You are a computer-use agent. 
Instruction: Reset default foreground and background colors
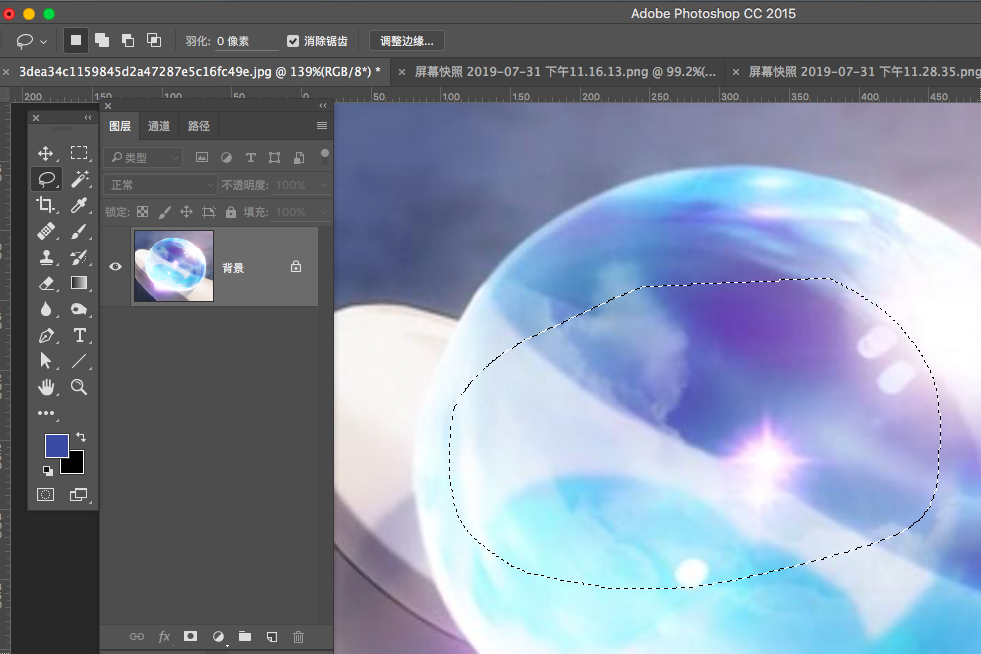[x=48, y=471]
